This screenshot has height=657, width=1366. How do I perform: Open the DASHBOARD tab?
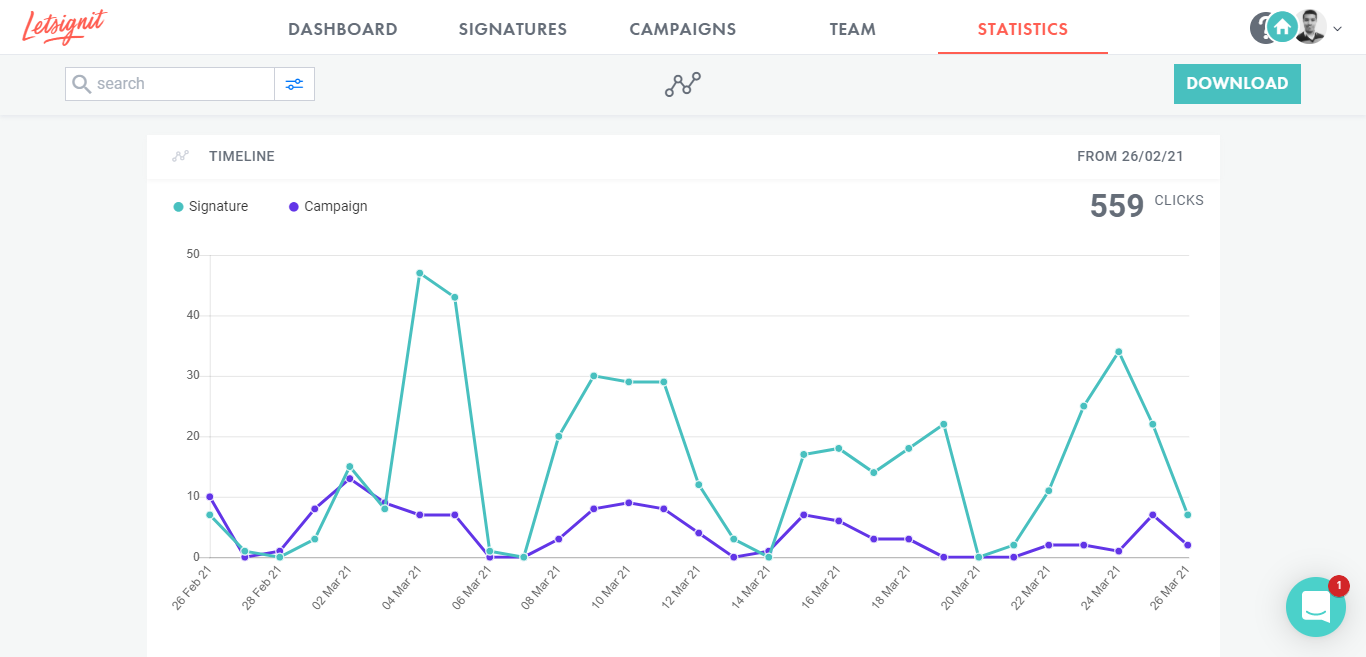point(343,29)
